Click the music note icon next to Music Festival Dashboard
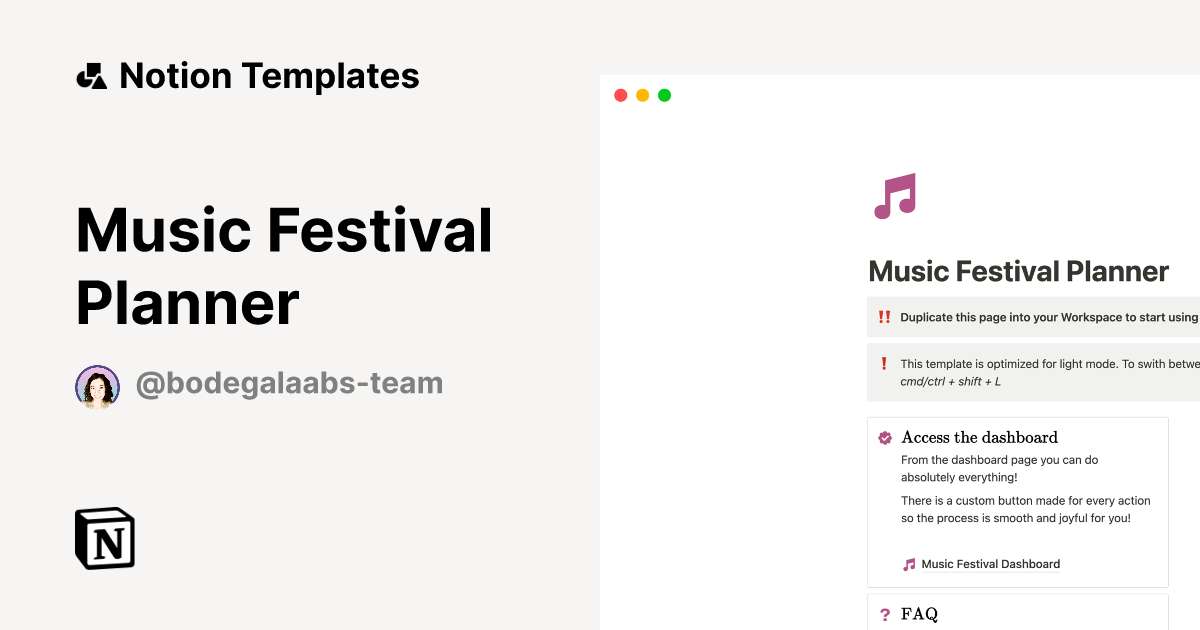 coord(908,563)
